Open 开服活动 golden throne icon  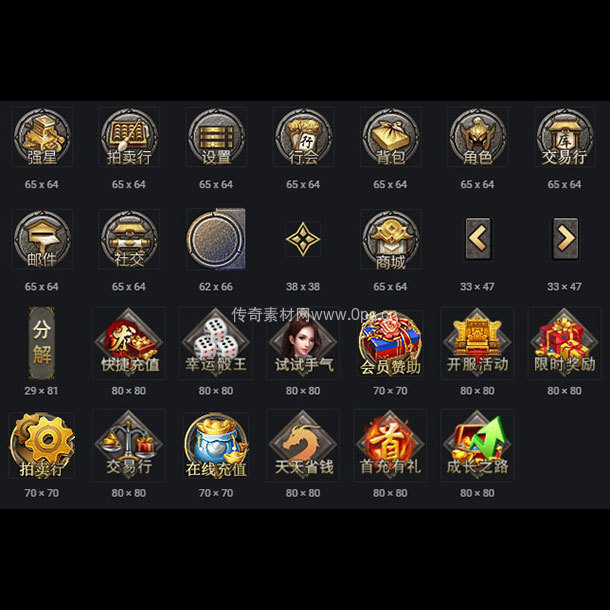click(x=477, y=343)
